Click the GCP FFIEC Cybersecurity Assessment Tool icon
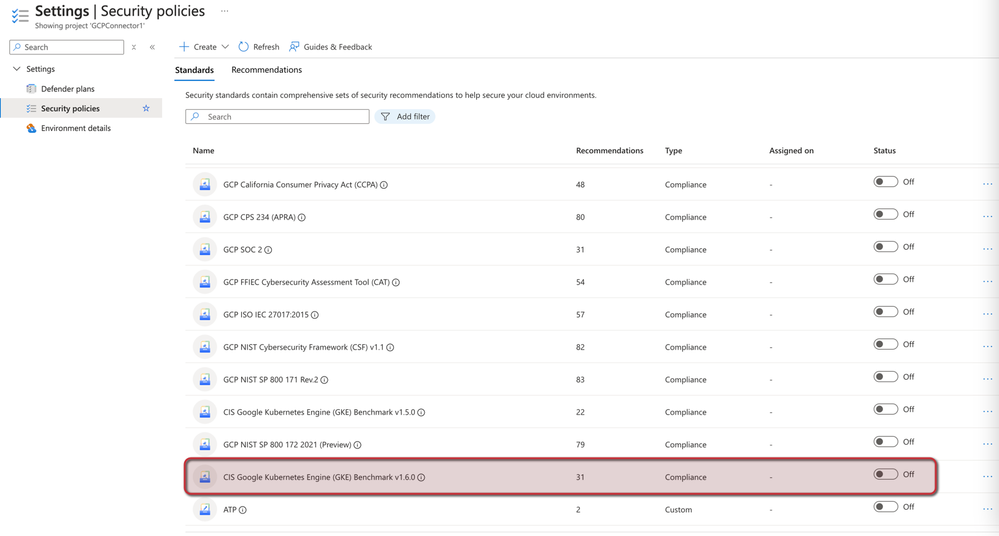 [x=205, y=282]
